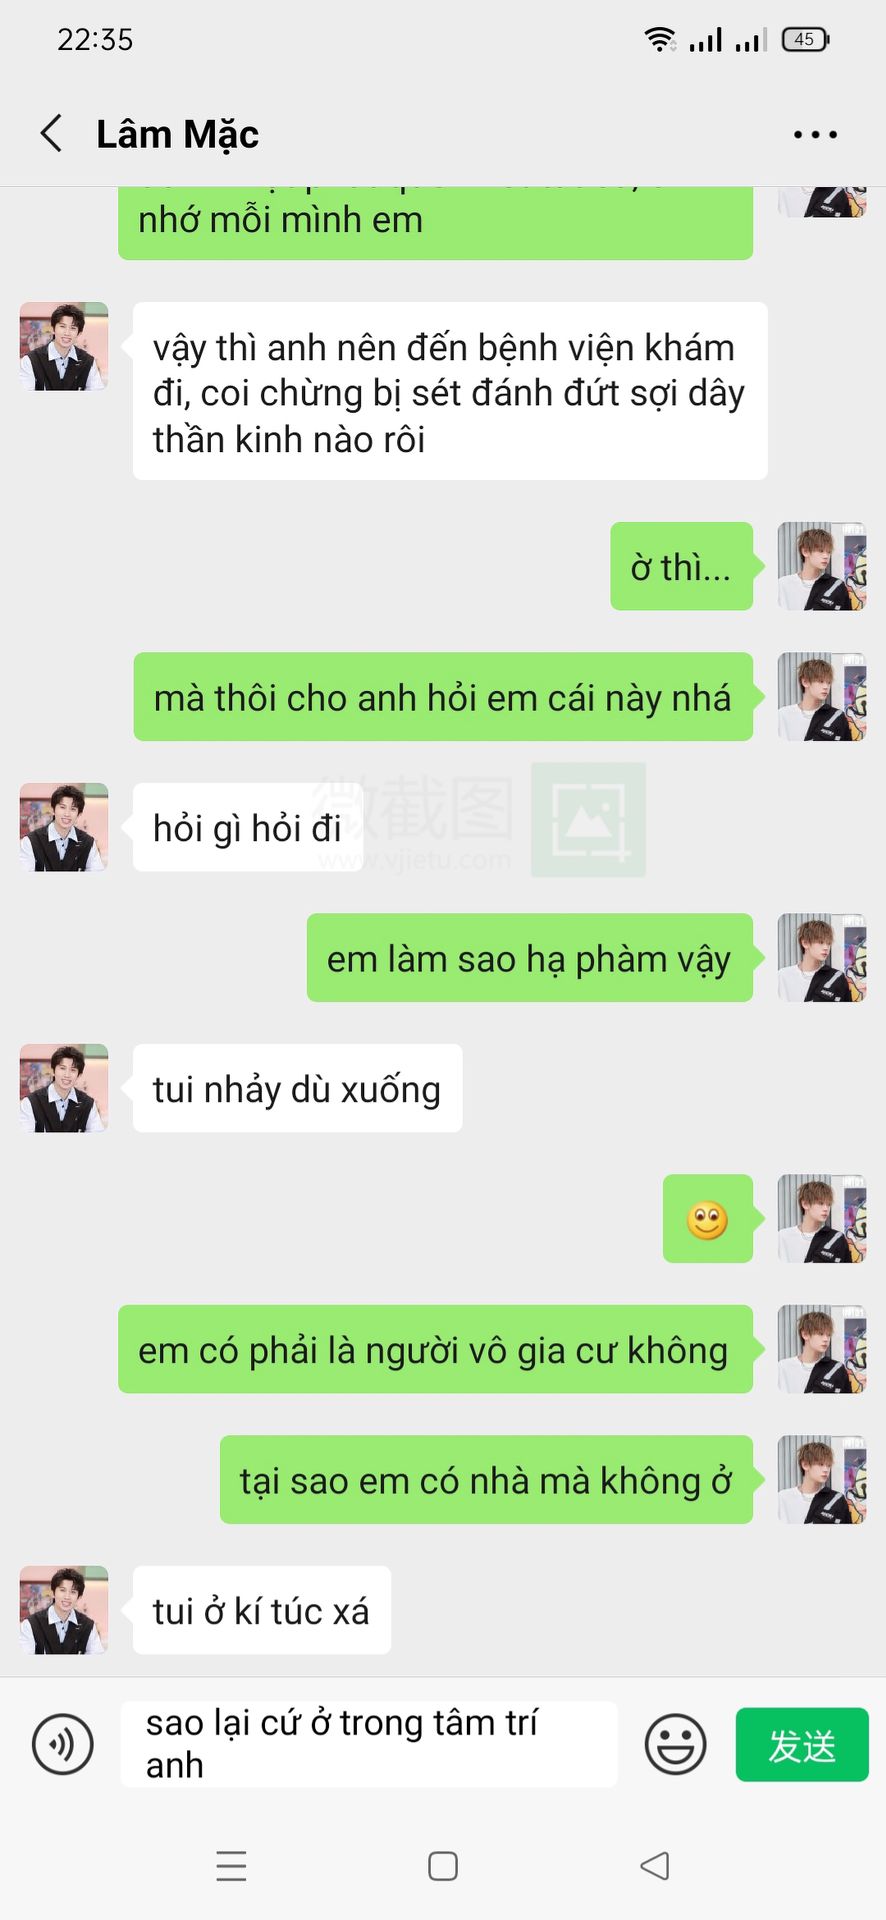886x1920 pixels.
Task: Tap the 'hỏi gì hỏi đi' message
Action: 248,827
